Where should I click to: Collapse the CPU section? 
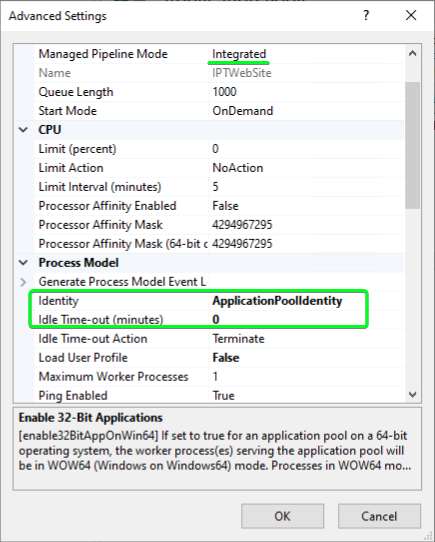[23, 130]
